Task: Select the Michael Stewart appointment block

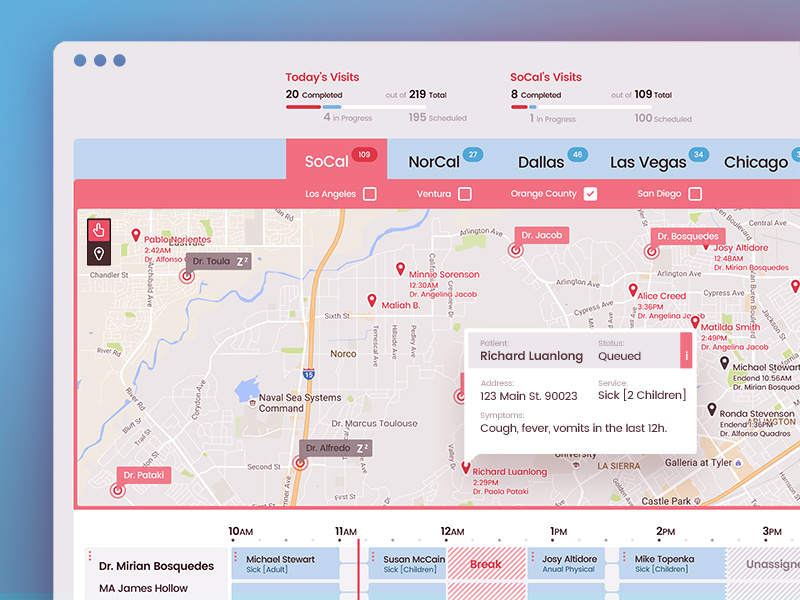Action: pos(286,563)
